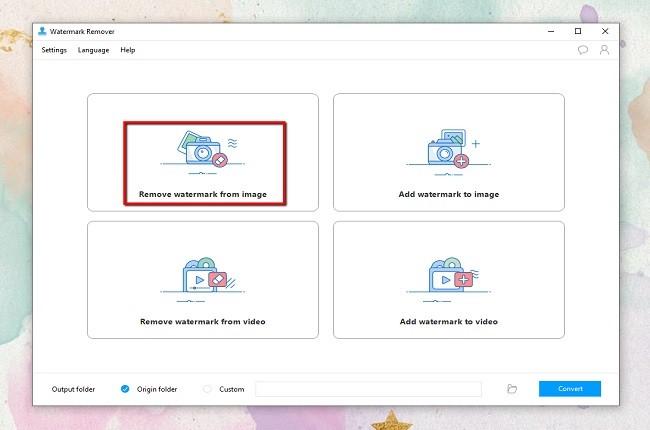
Task: Select the Custom output radio button
Action: [x=208, y=389]
